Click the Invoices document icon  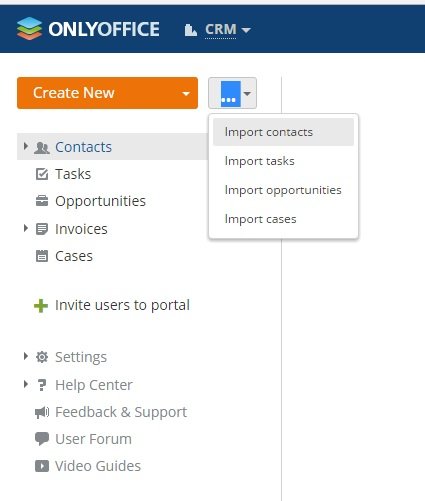tap(42, 229)
